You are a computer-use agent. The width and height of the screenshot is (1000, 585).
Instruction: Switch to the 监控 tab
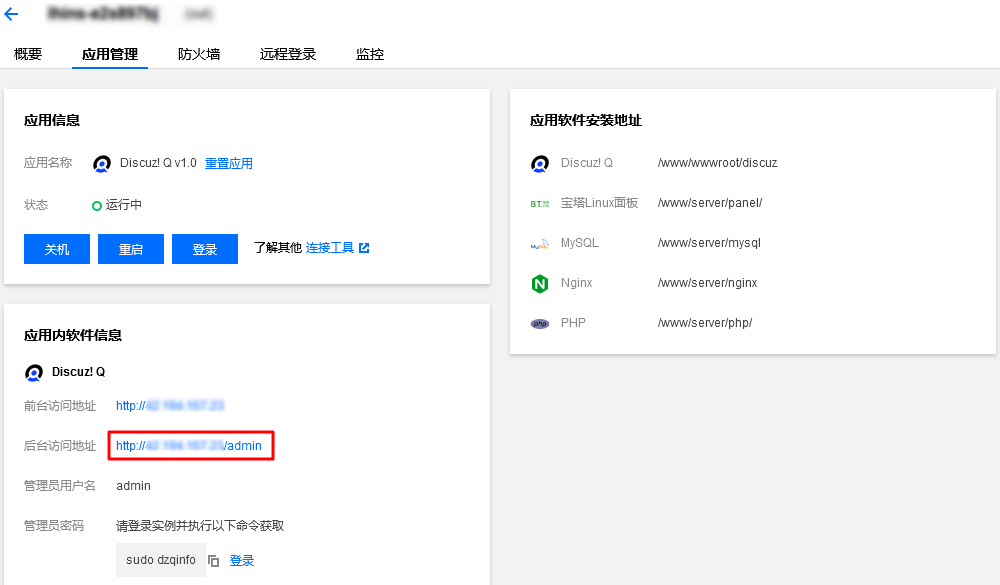click(x=370, y=54)
